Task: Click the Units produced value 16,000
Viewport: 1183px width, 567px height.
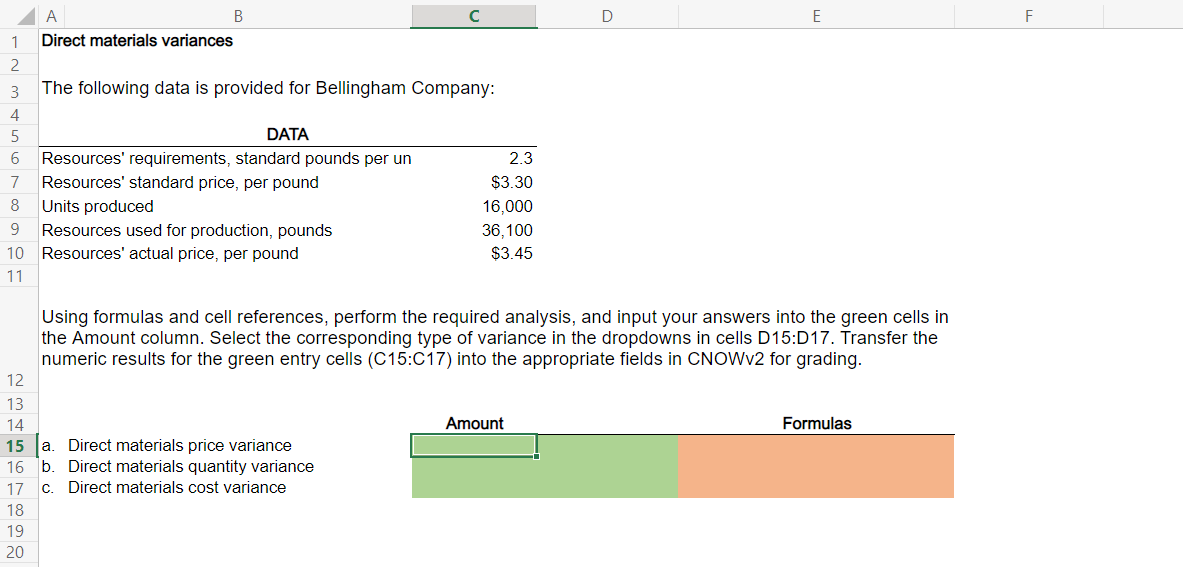Action: 473,206
